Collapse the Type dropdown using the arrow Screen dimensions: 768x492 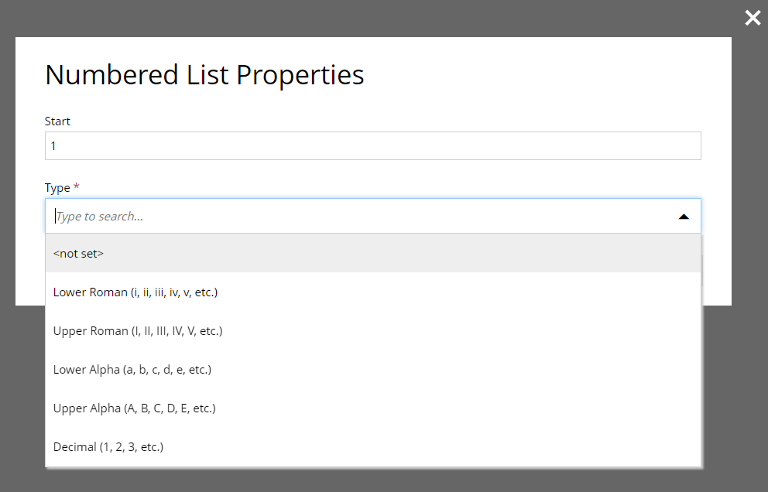pyautogui.click(x=683, y=217)
